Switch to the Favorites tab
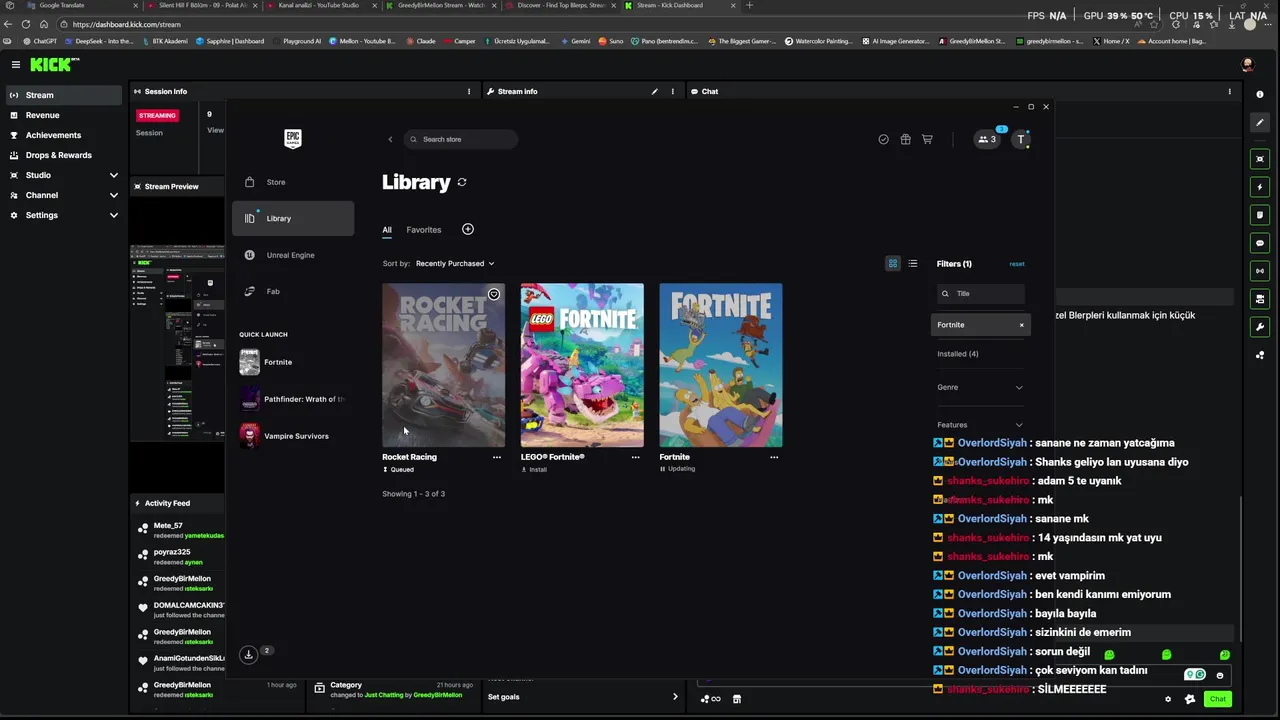Screen dimensions: 1280x720 tap(423, 230)
